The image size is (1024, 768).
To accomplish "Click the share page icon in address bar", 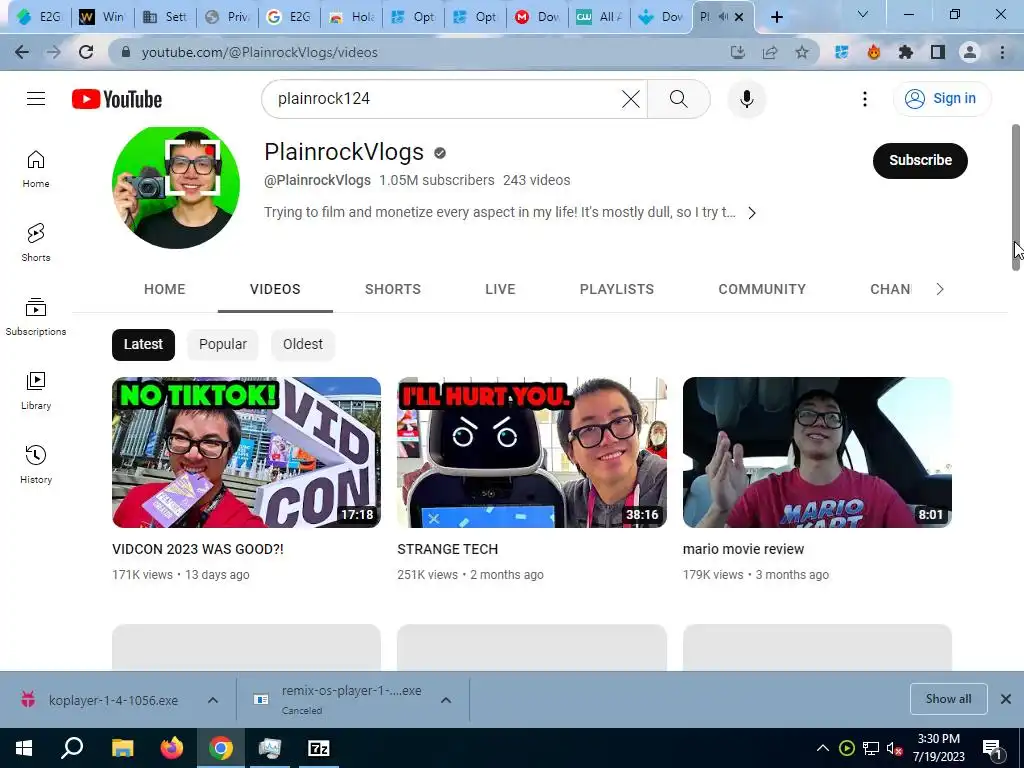I will click(x=770, y=52).
